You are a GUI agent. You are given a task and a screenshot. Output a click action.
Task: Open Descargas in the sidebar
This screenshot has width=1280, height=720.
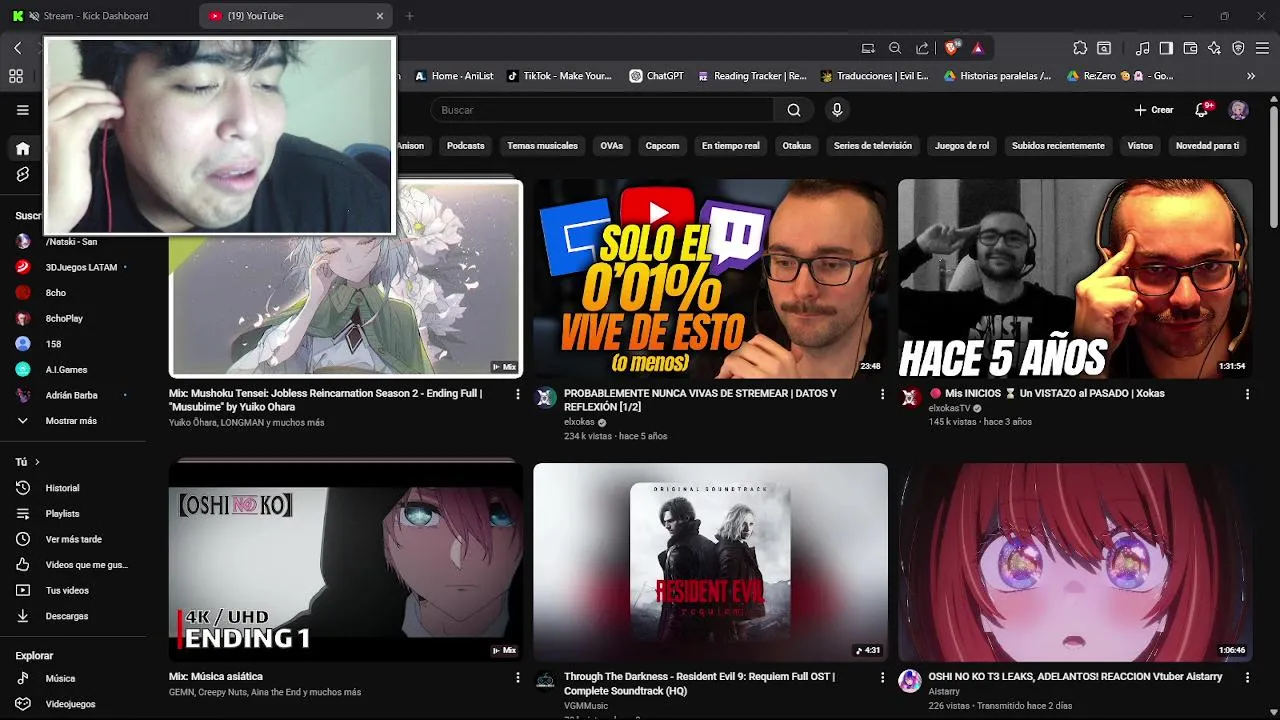point(72,616)
